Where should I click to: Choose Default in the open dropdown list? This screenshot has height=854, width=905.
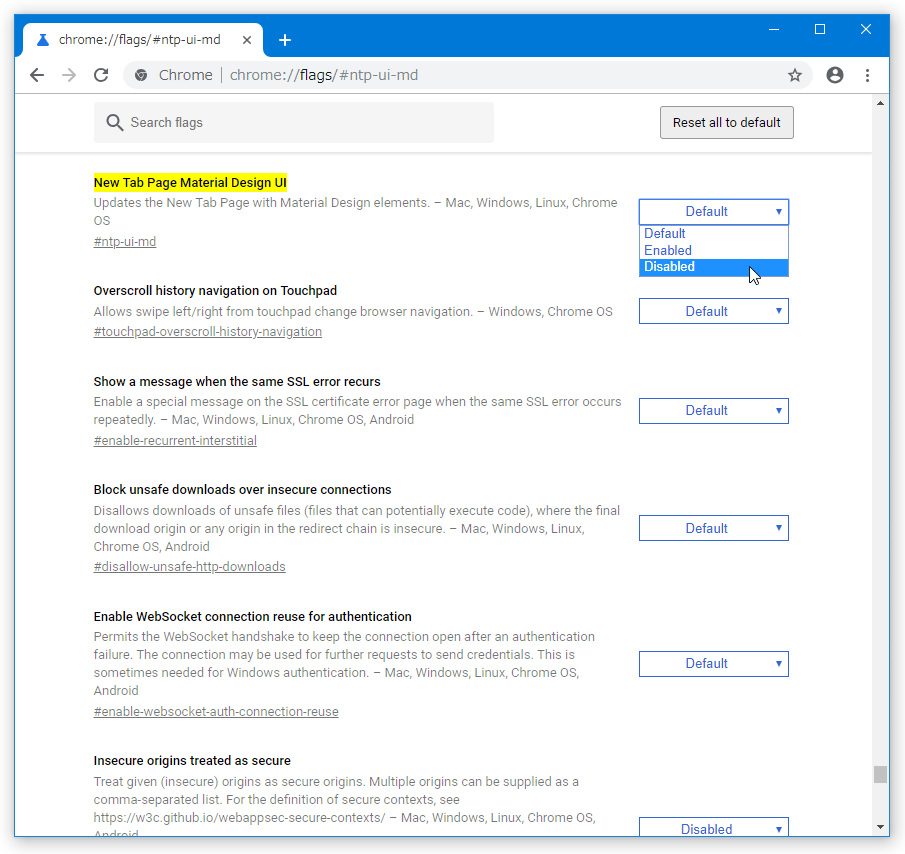click(x=713, y=234)
